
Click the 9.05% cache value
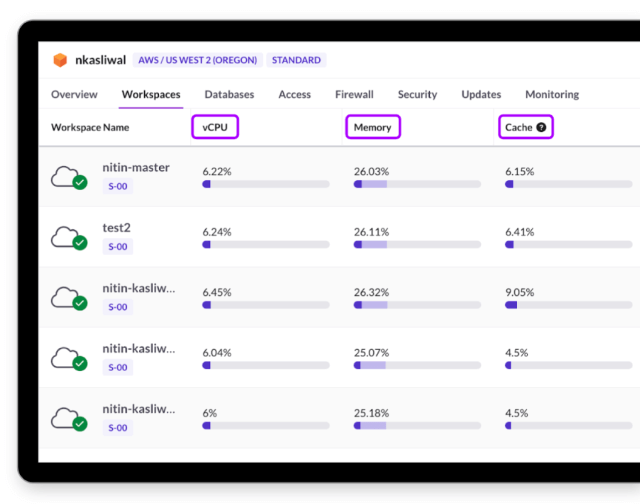click(520, 292)
